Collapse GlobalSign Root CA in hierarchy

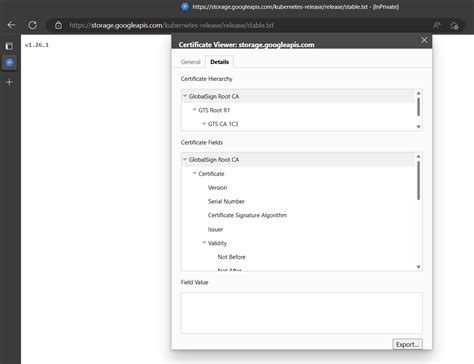pos(185,96)
